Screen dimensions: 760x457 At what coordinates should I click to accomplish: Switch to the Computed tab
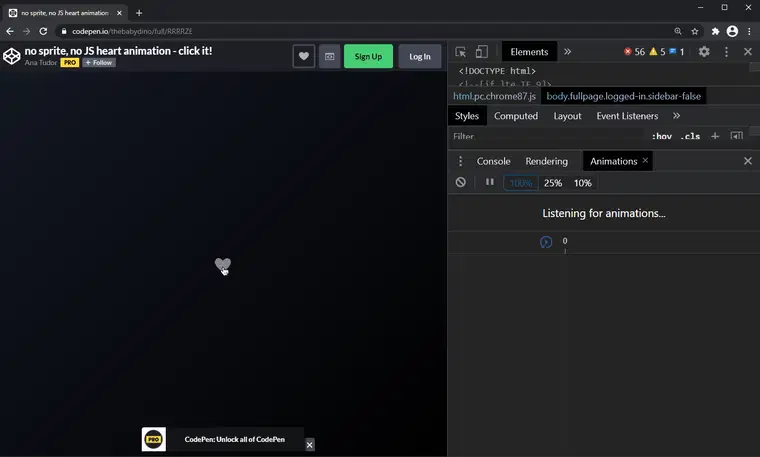pos(516,116)
